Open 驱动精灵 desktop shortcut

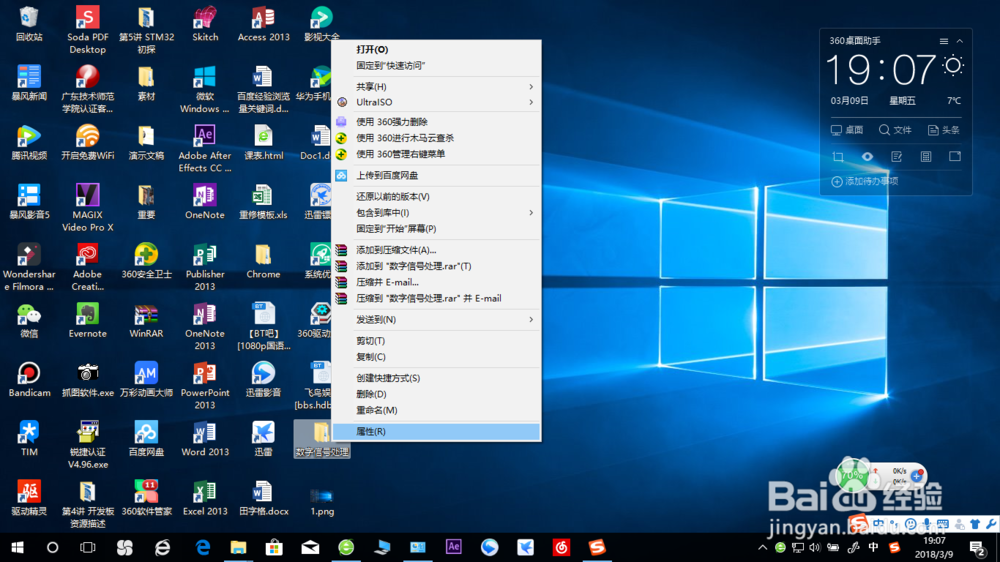pyautogui.click(x=29, y=498)
